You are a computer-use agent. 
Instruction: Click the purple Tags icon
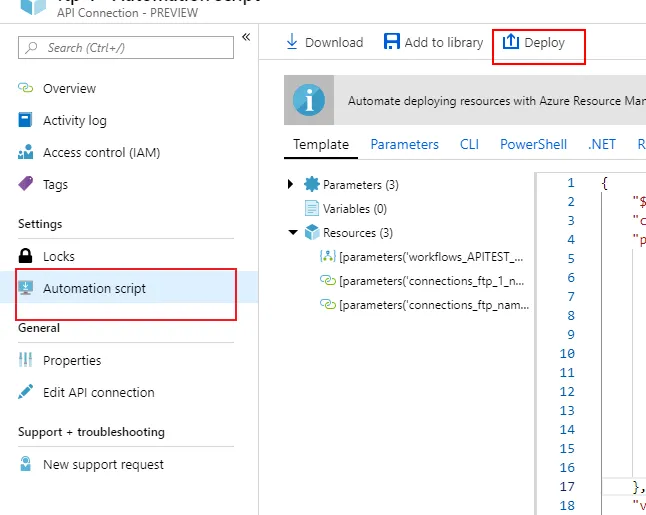26,183
